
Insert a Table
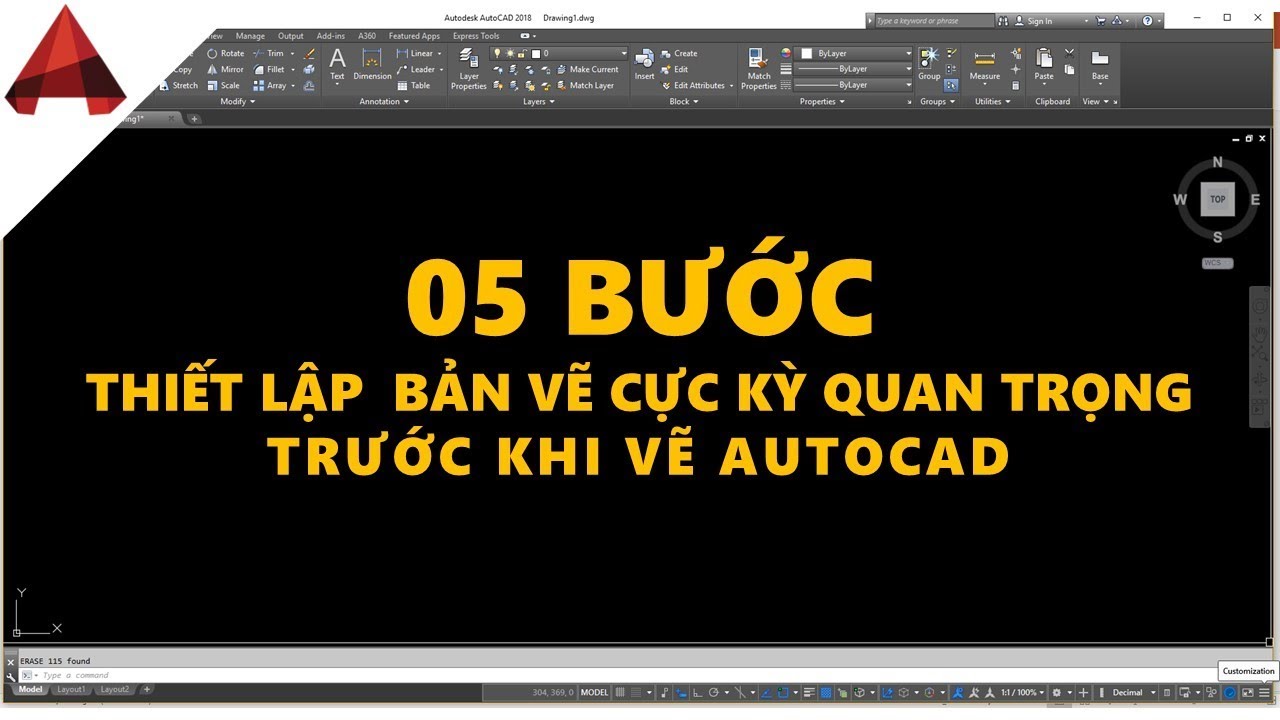tap(413, 85)
